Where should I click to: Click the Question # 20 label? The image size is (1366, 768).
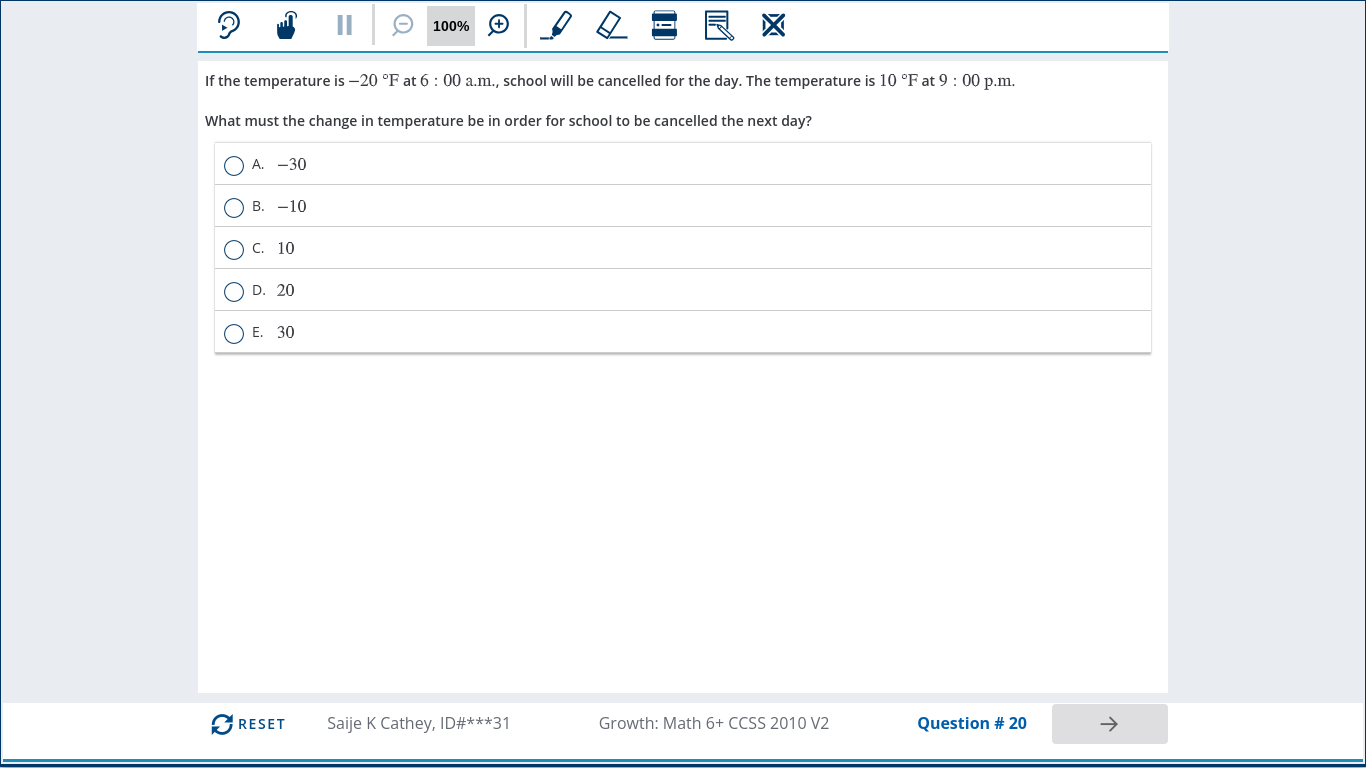[972, 723]
